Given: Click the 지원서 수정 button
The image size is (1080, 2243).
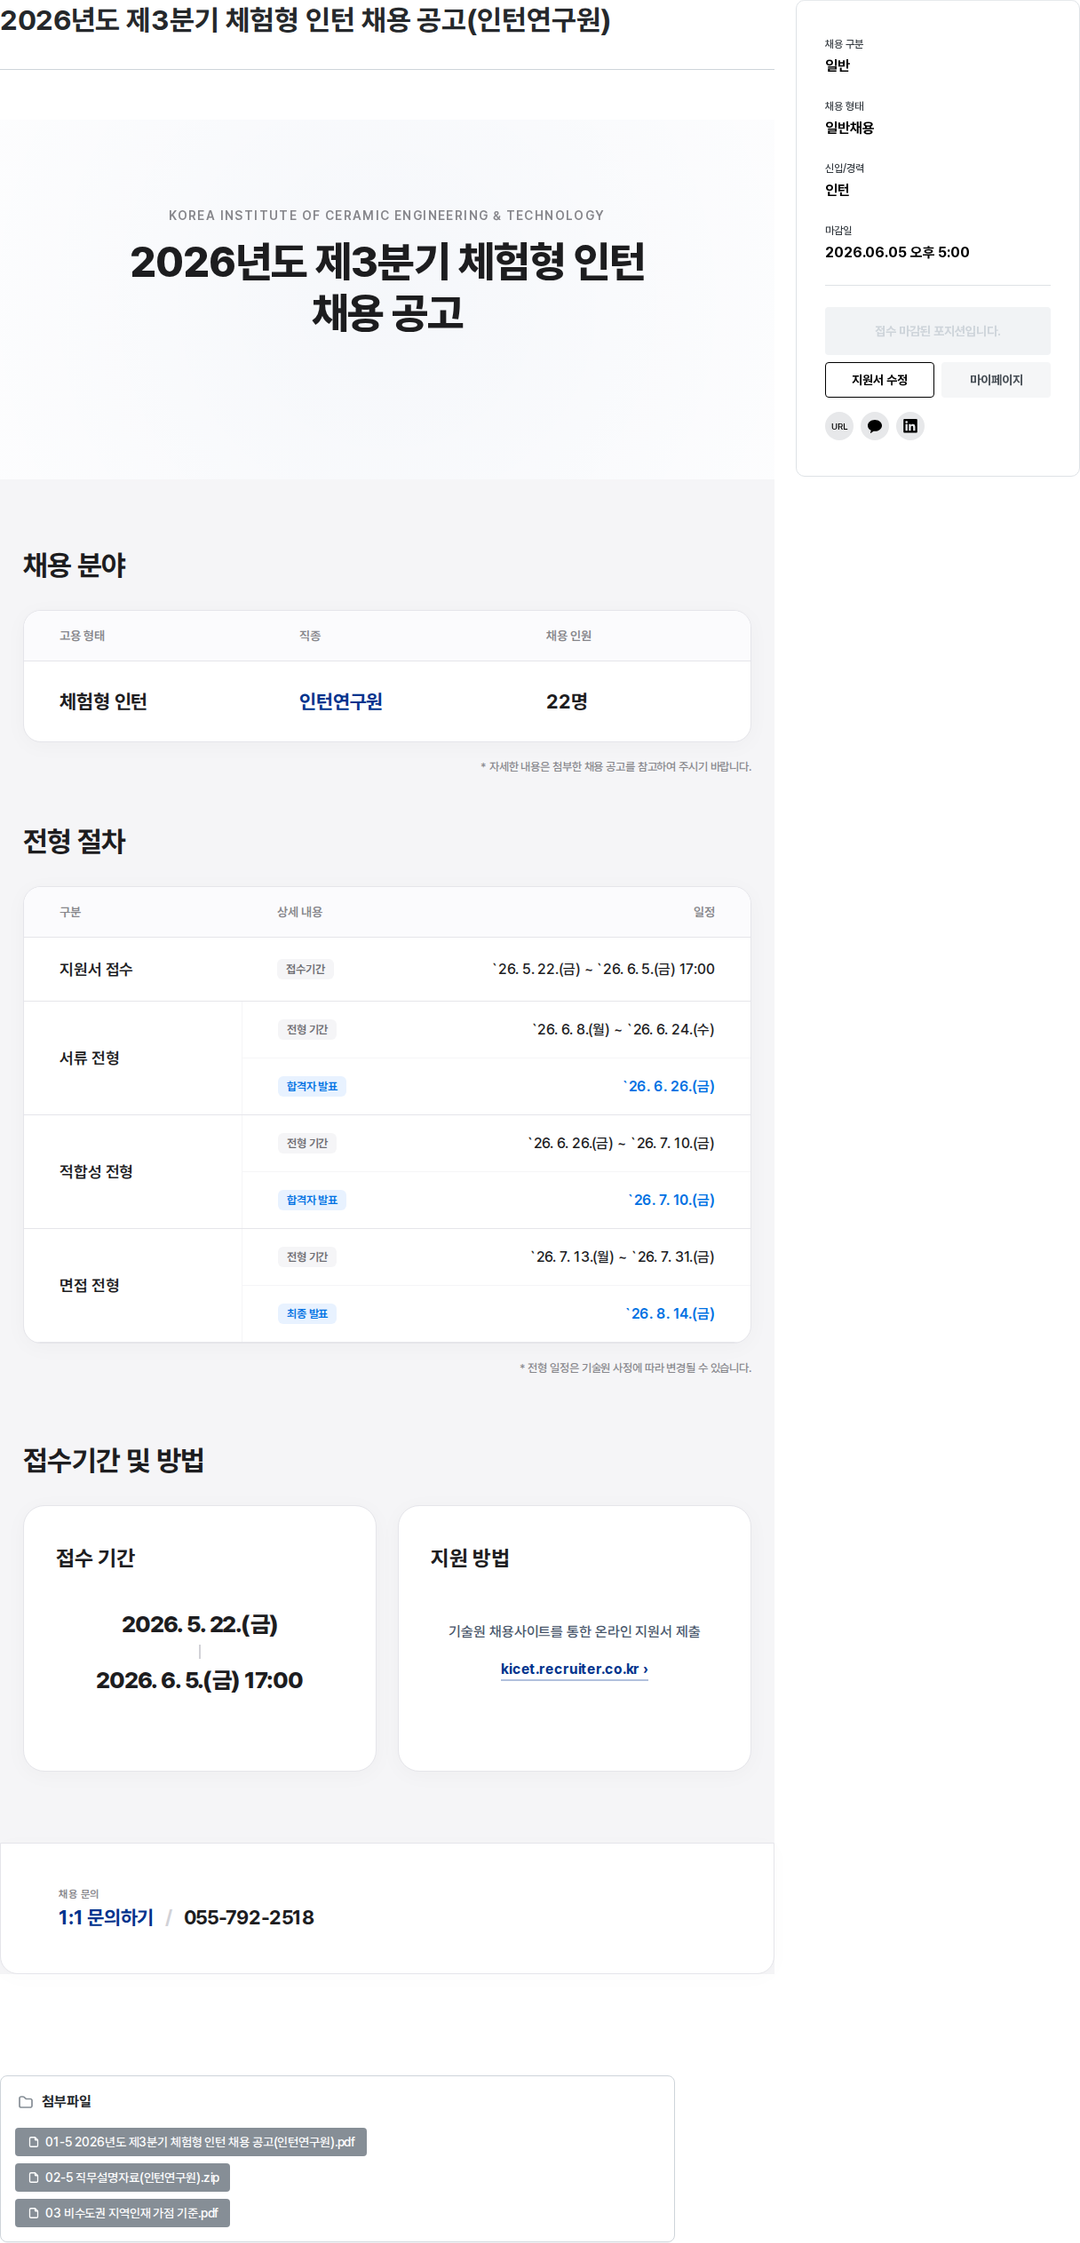Looking at the screenshot, I should [879, 380].
